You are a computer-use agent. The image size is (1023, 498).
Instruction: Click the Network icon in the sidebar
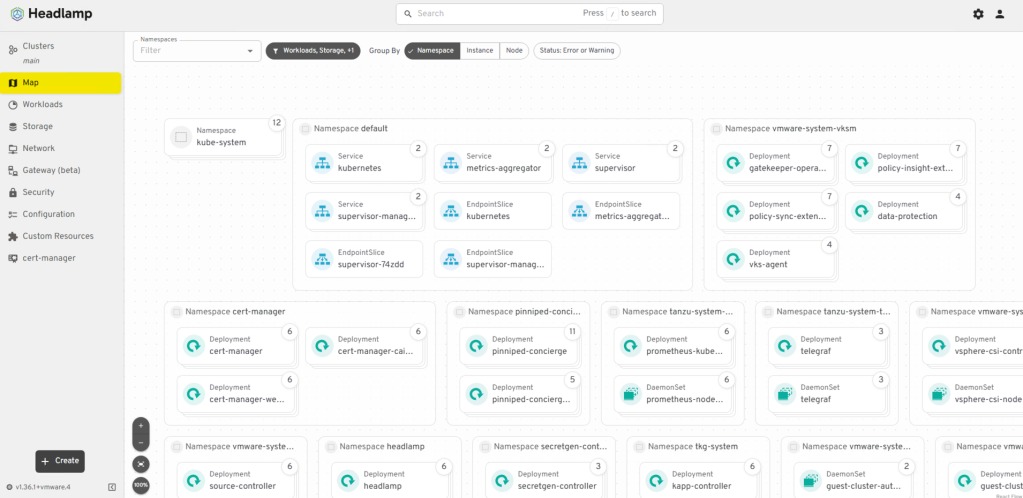click(x=12, y=148)
